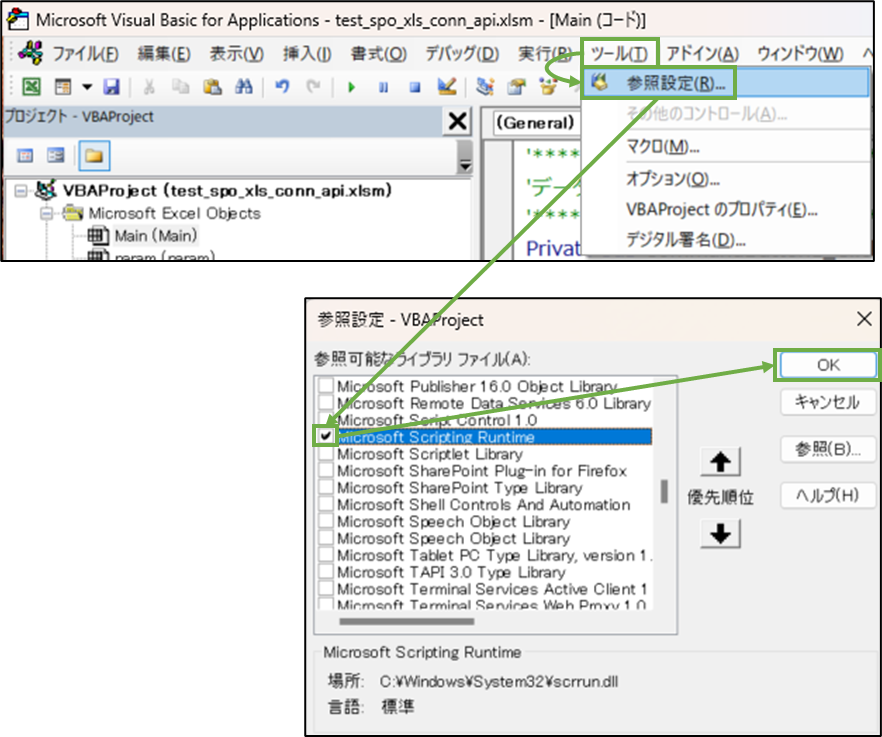The width and height of the screenshot is (882, 737).
Task: Check Microsoft SharePoint Plug-in for Firefox
Action: (x=326, y=470)
